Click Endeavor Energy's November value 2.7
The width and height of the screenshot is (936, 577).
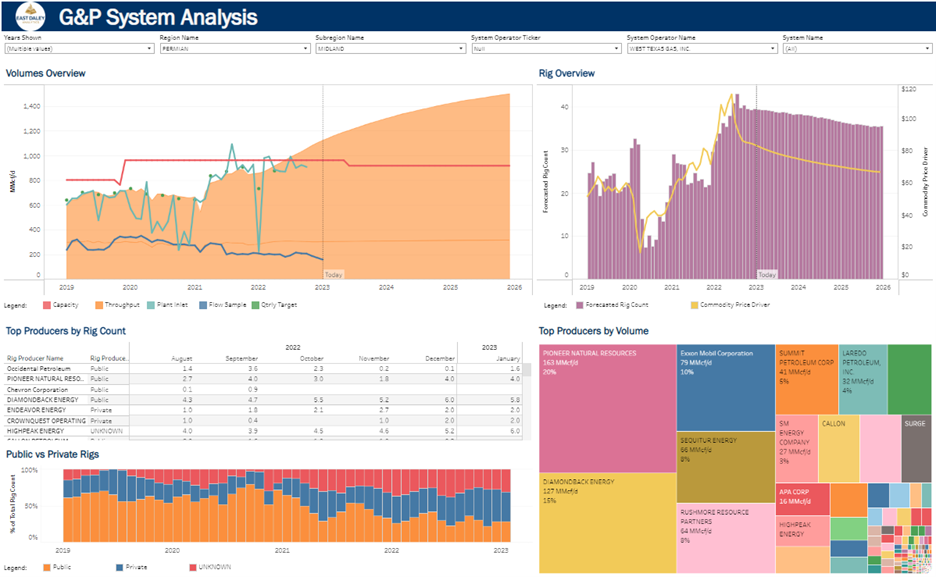coord(384,410)
